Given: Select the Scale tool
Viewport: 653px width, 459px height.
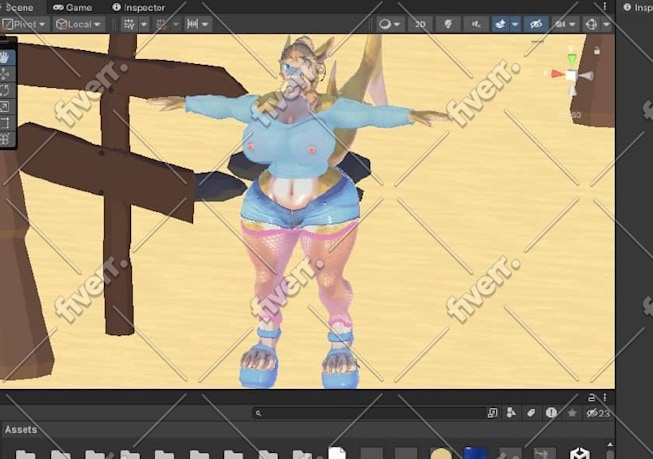Looking at the screenshot, I should [5, 107].
